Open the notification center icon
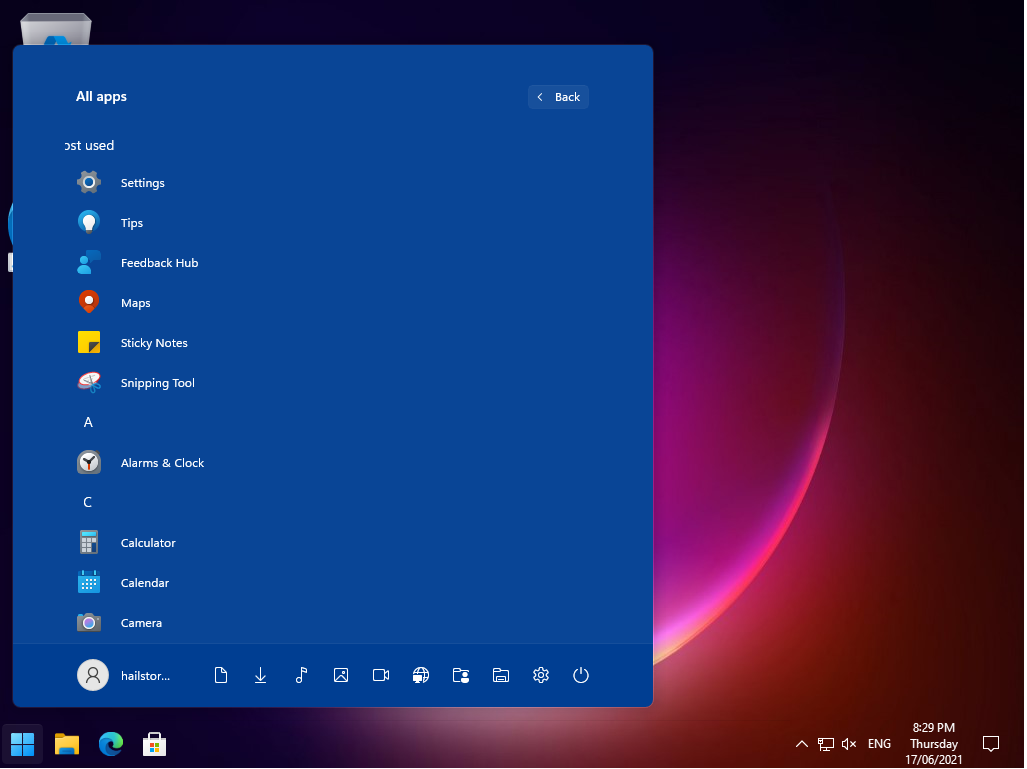 click(991, 744)
